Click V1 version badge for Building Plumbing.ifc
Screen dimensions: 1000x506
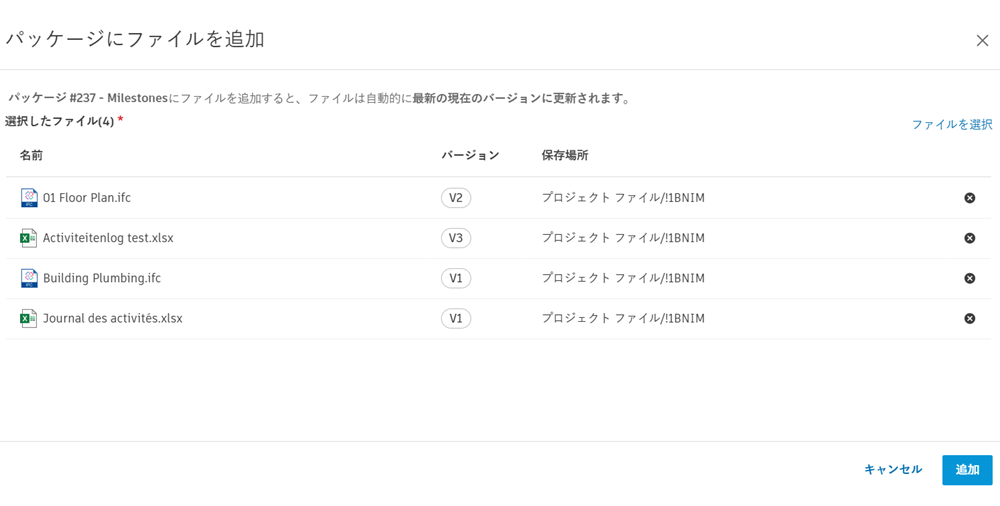tap(456, 278)
